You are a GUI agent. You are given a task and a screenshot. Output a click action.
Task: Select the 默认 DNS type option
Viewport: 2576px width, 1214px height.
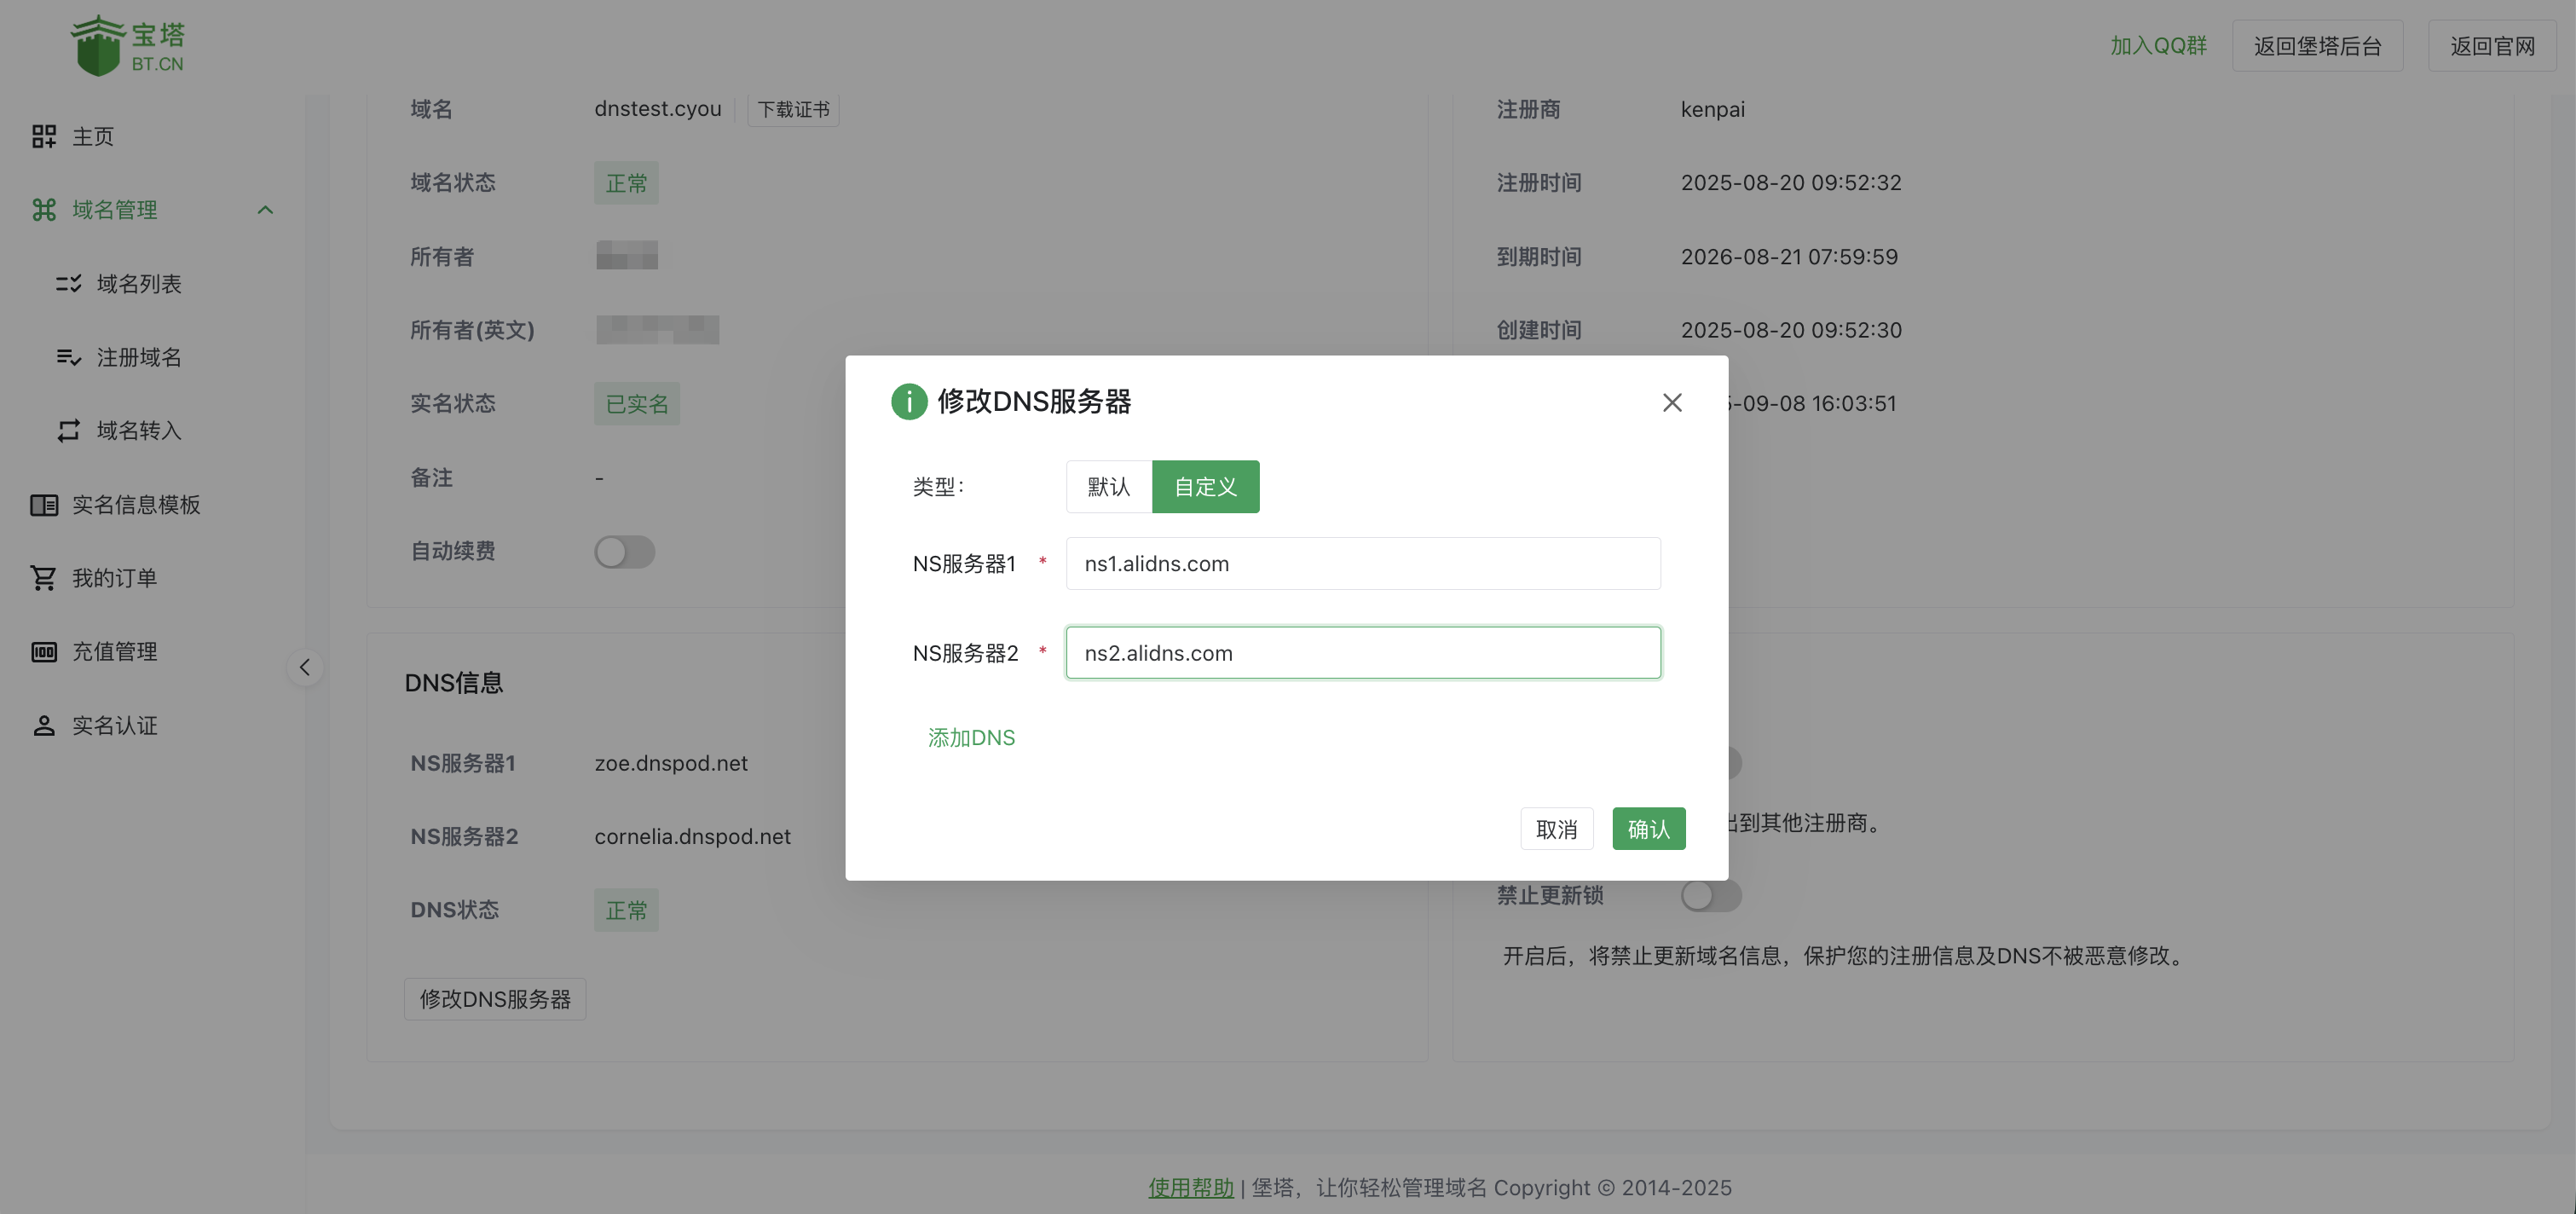(1108, 487)
